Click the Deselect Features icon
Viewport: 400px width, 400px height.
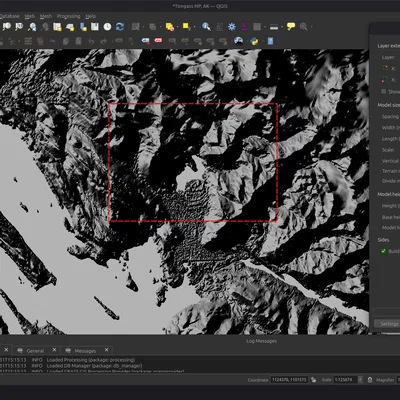[170, 27]
